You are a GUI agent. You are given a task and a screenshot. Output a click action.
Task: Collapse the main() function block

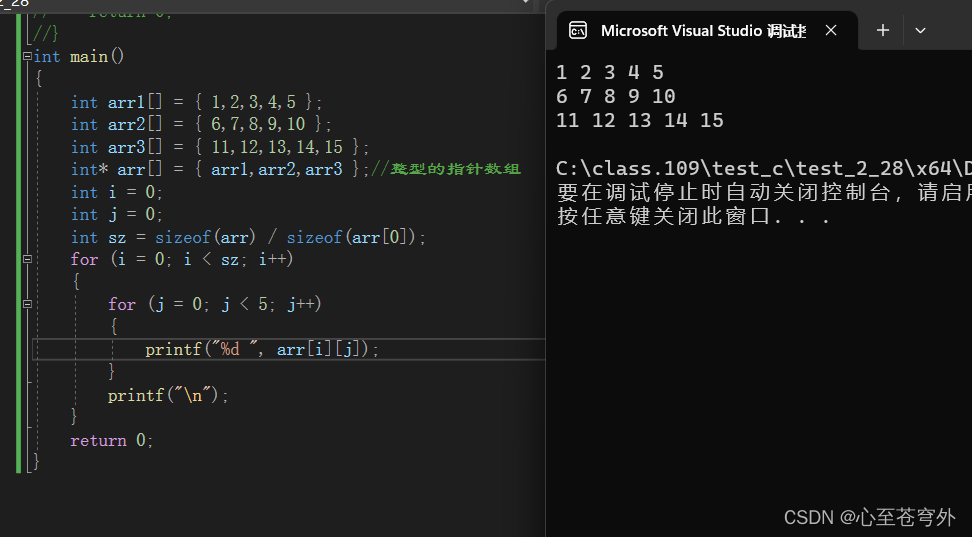[27, 57]
